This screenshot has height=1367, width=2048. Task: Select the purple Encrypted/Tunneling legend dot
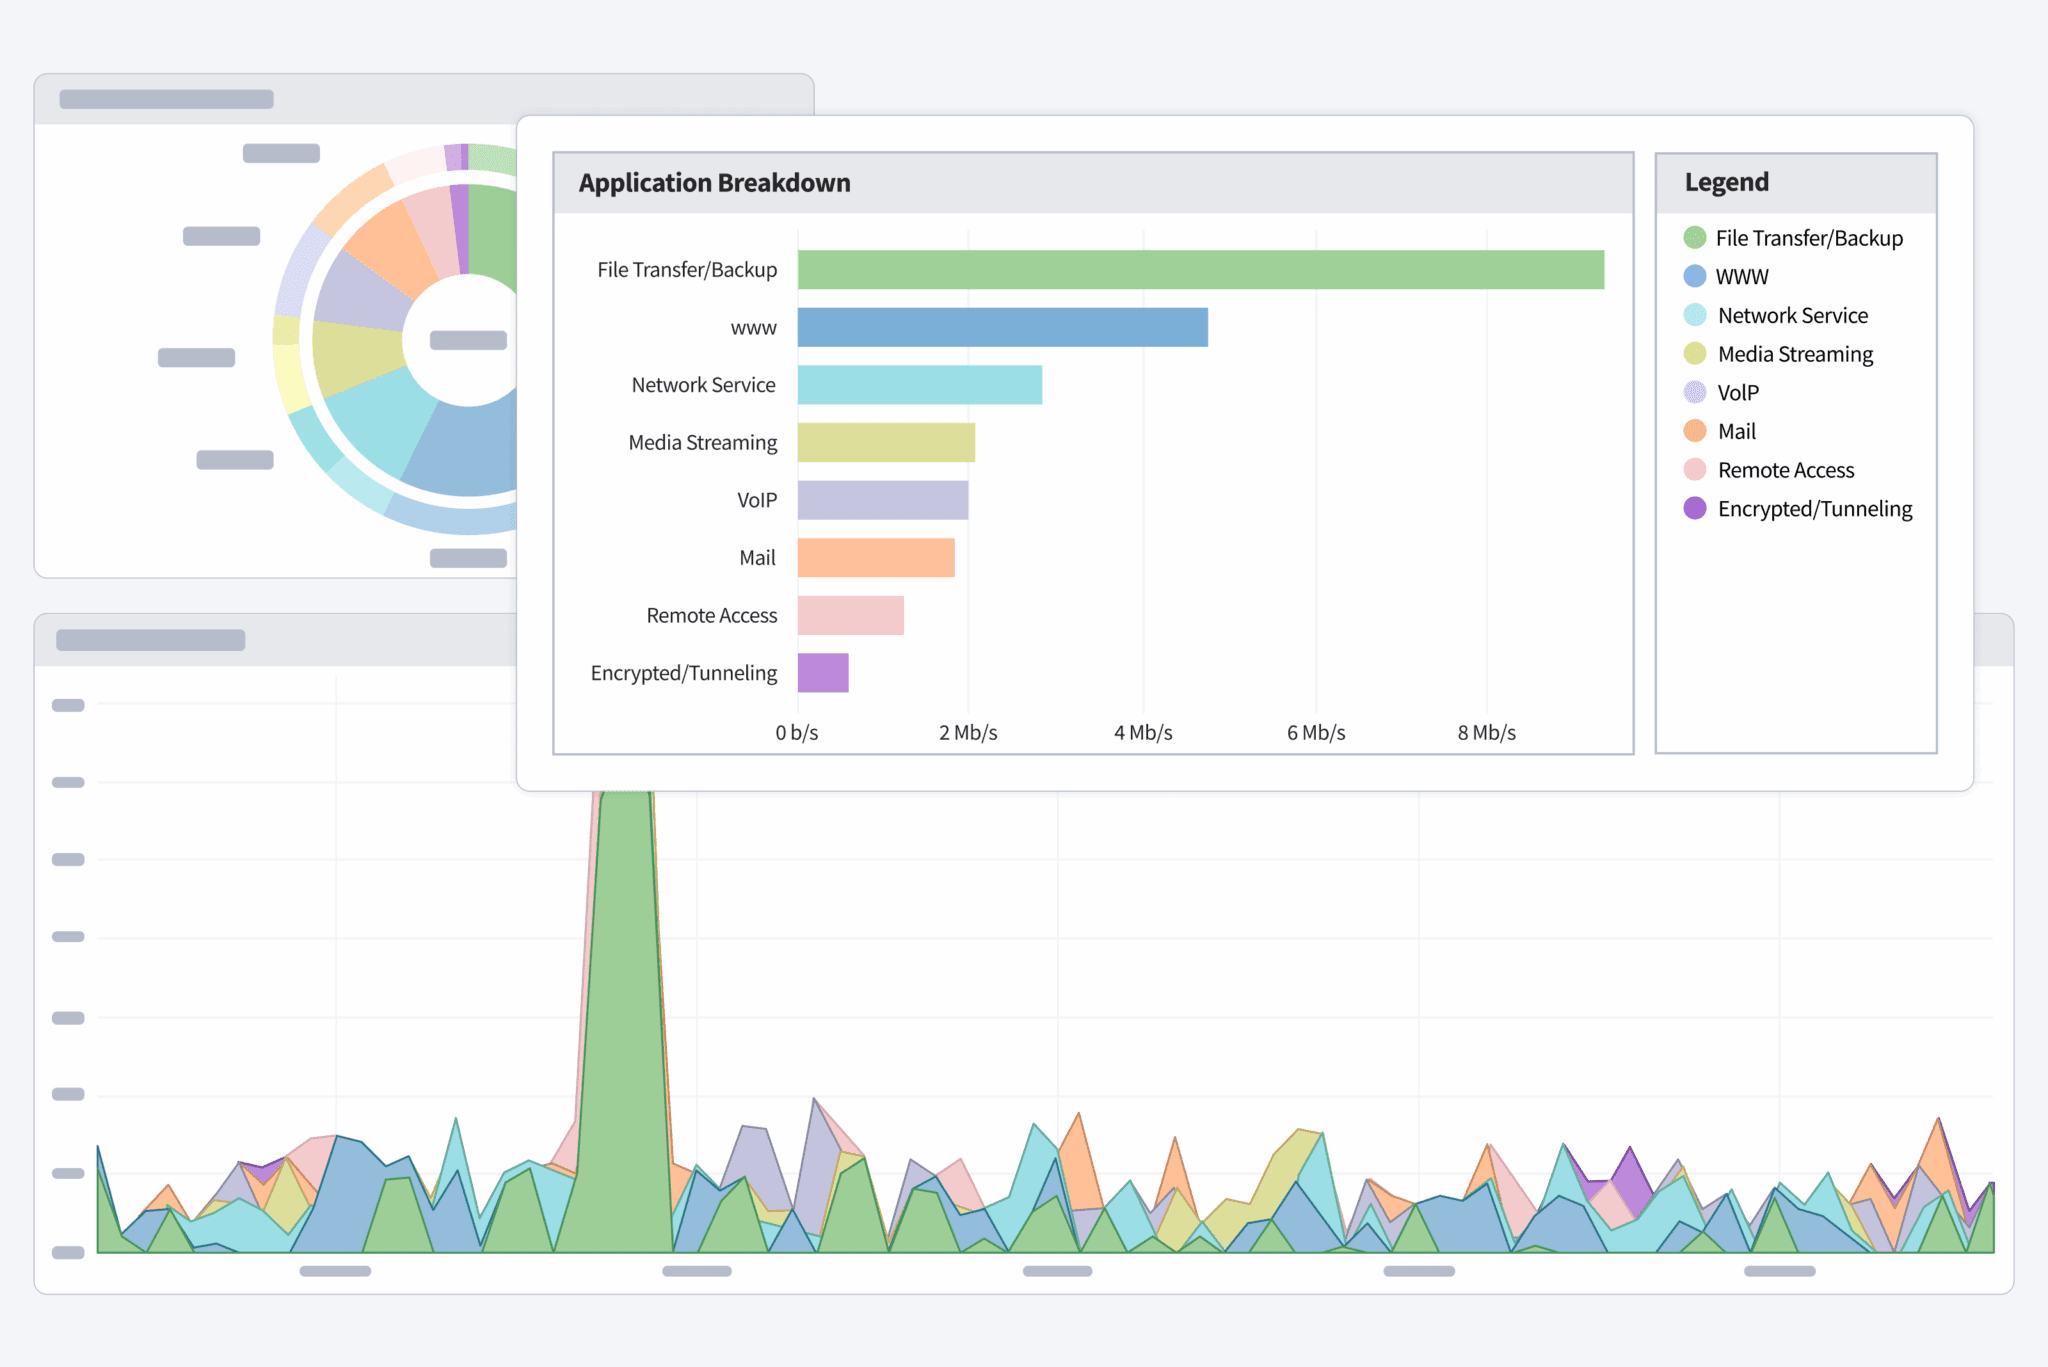coord(1694,509)
